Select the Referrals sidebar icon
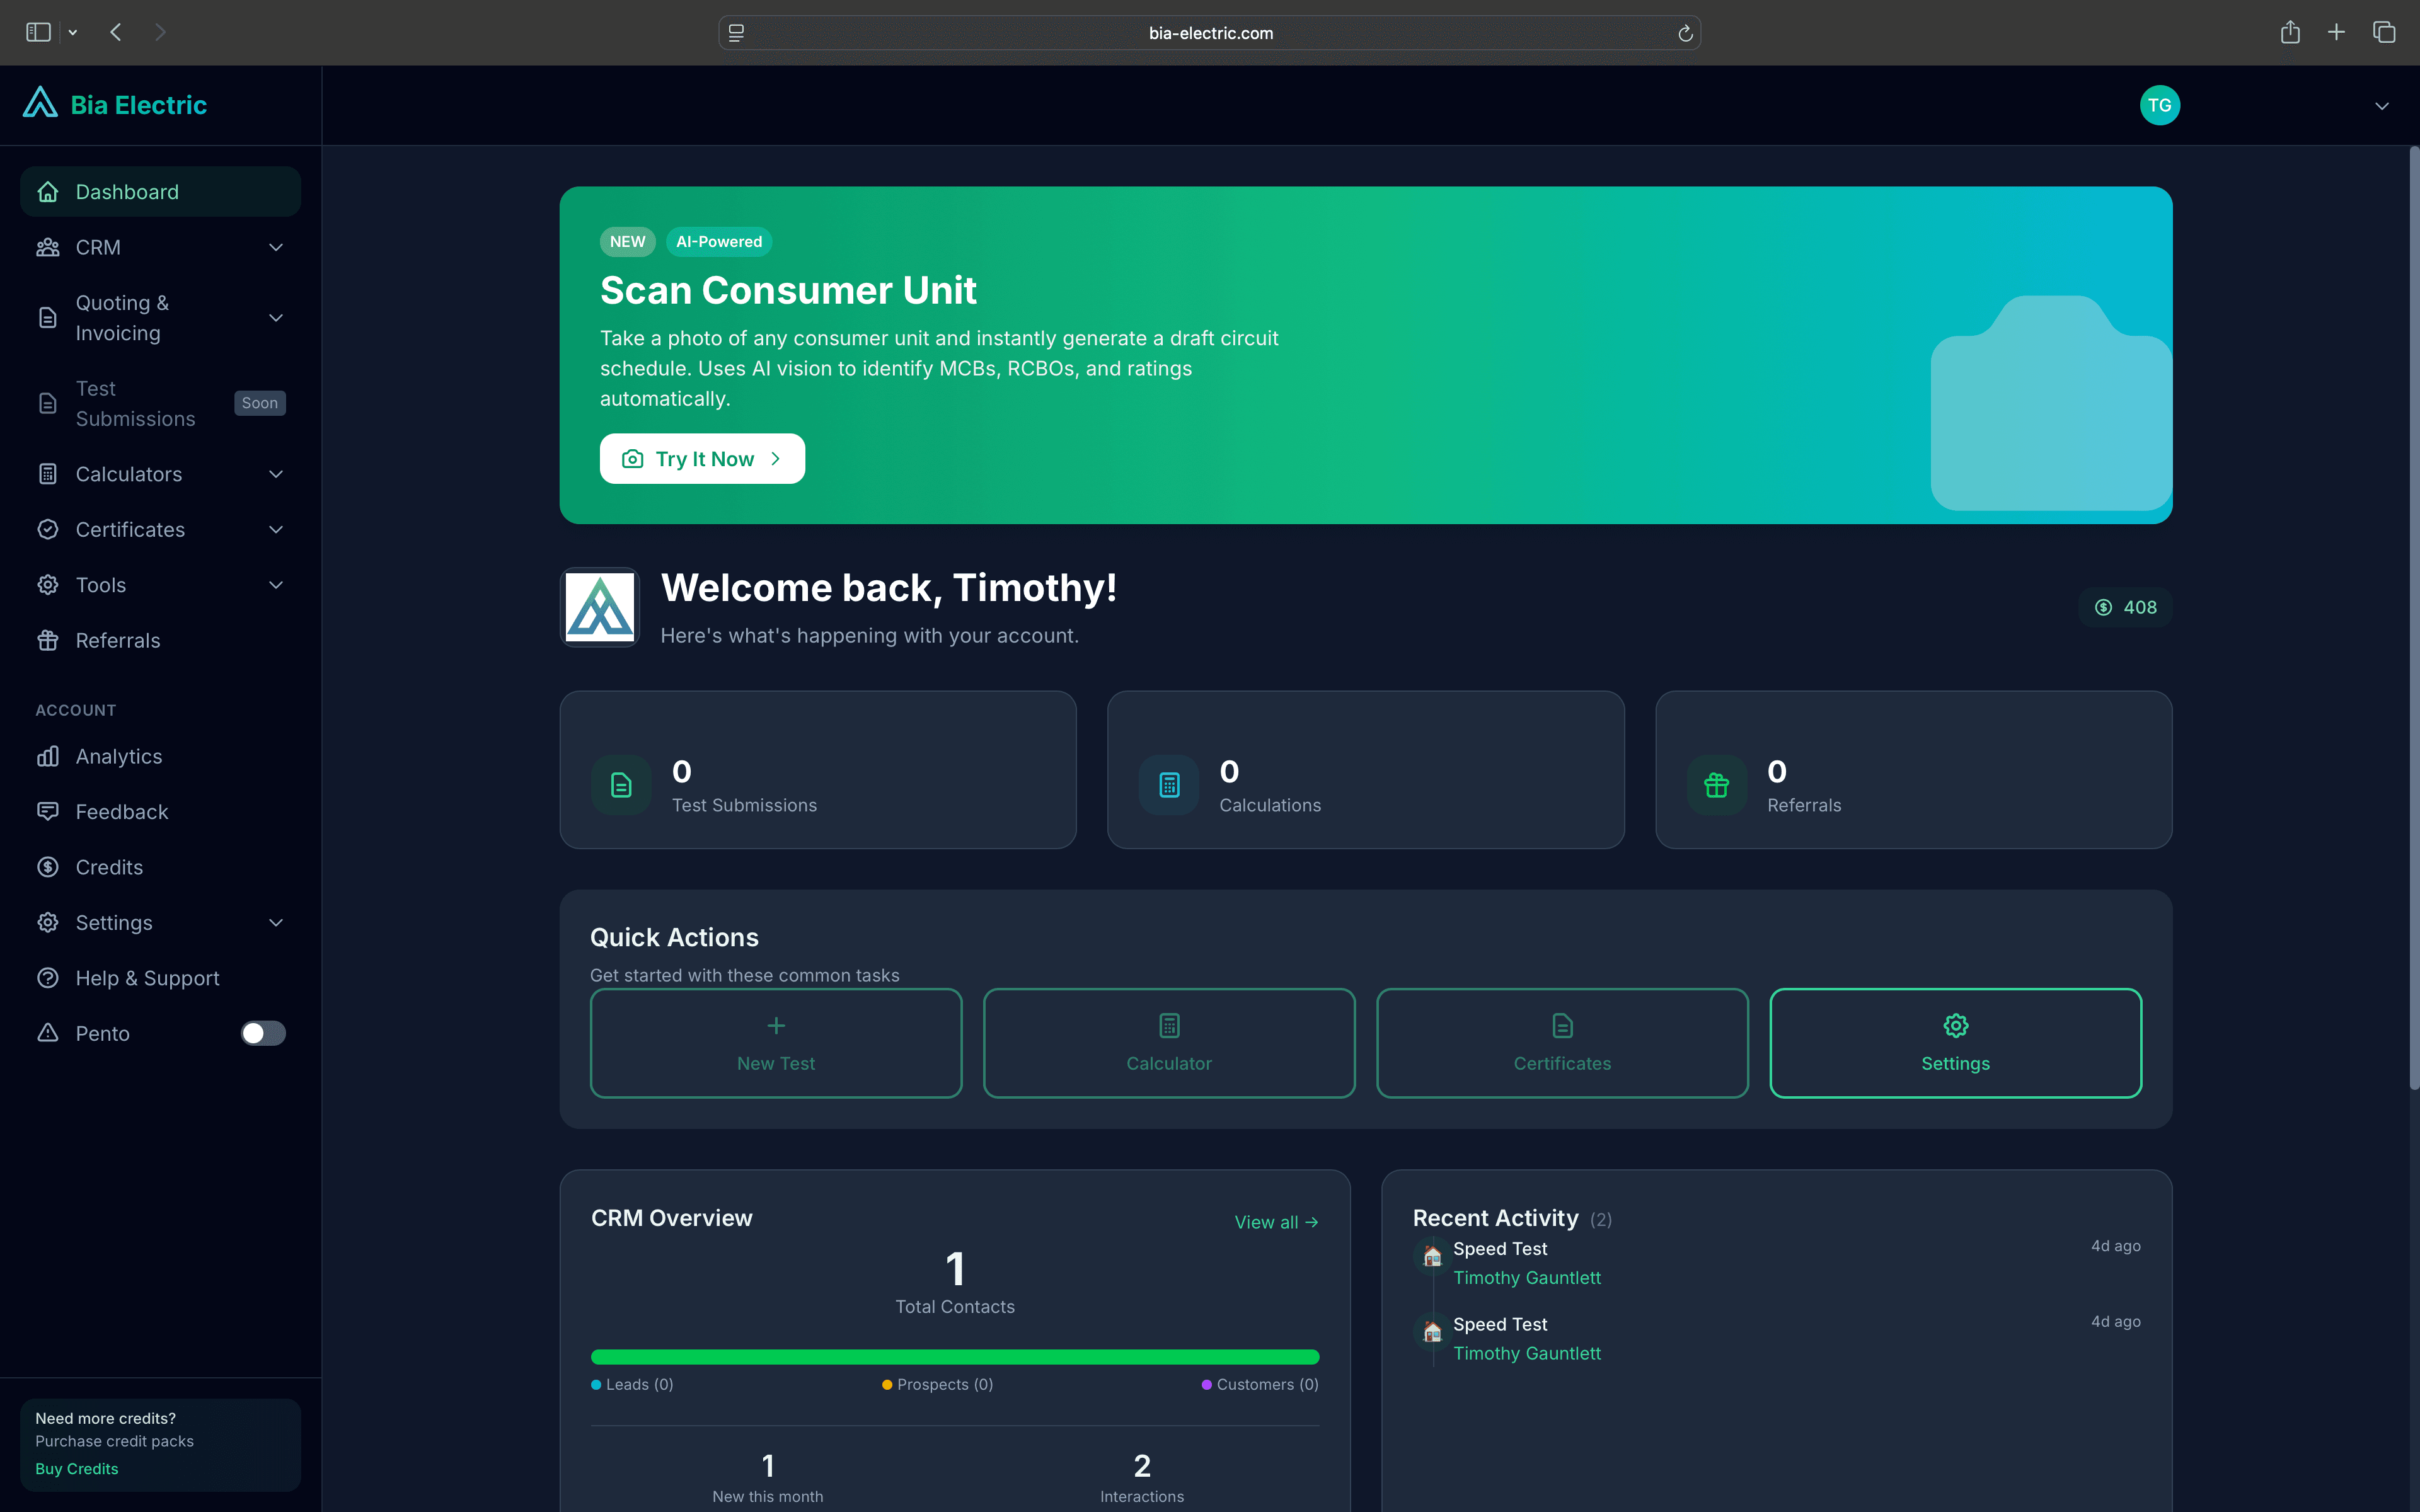2420x1512 pixels. click(48, 640)
